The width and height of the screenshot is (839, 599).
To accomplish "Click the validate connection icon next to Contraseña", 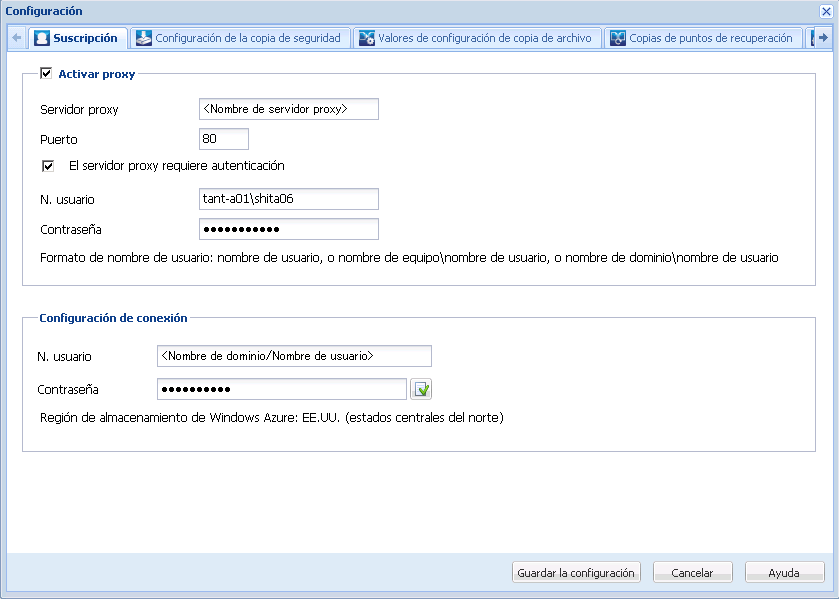I will tap(421, 389).
